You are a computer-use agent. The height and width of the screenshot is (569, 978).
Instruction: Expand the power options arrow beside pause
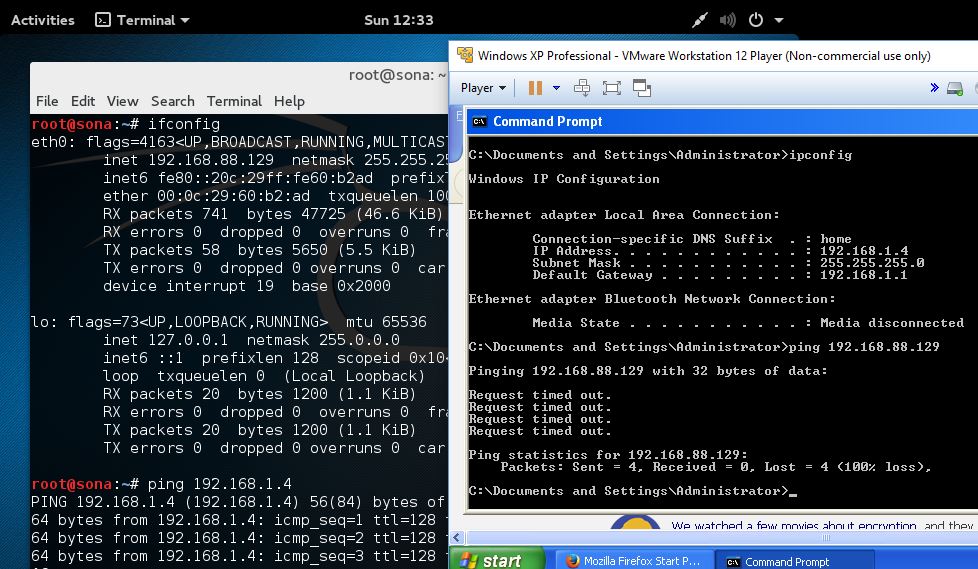point(556,88)
